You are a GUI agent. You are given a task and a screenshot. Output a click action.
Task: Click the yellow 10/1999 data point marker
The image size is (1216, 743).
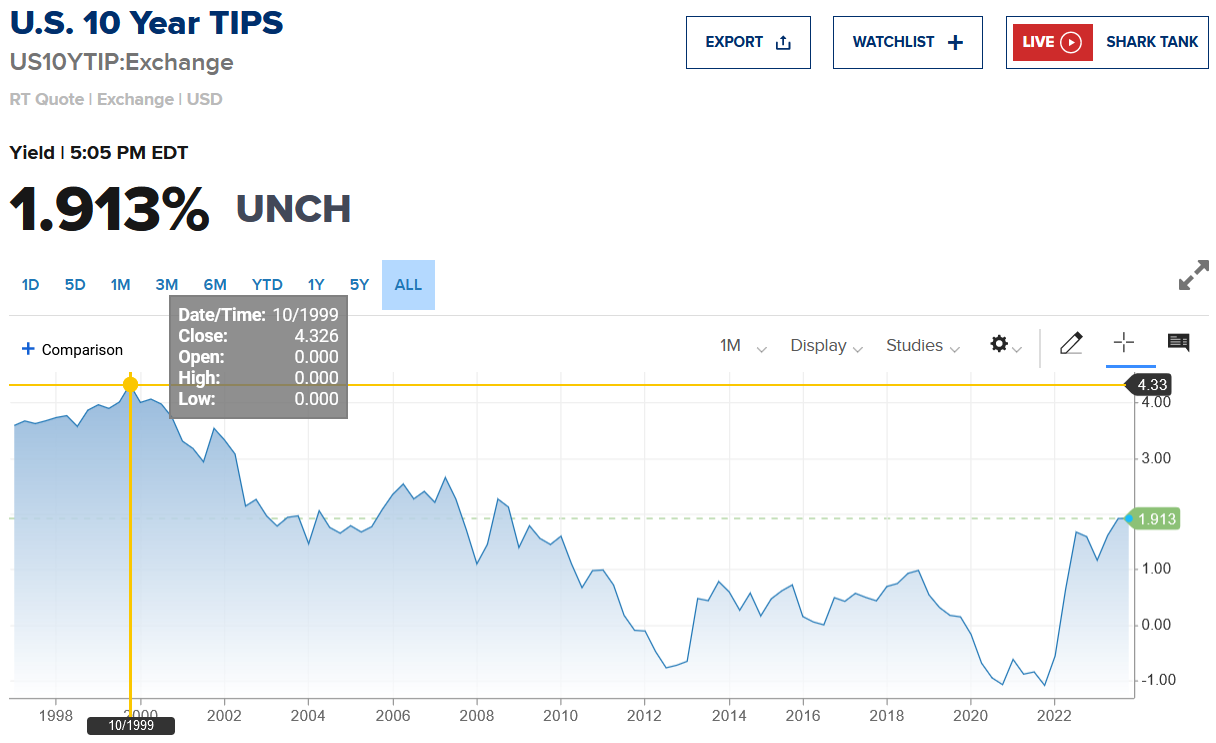tap(130, 384)
